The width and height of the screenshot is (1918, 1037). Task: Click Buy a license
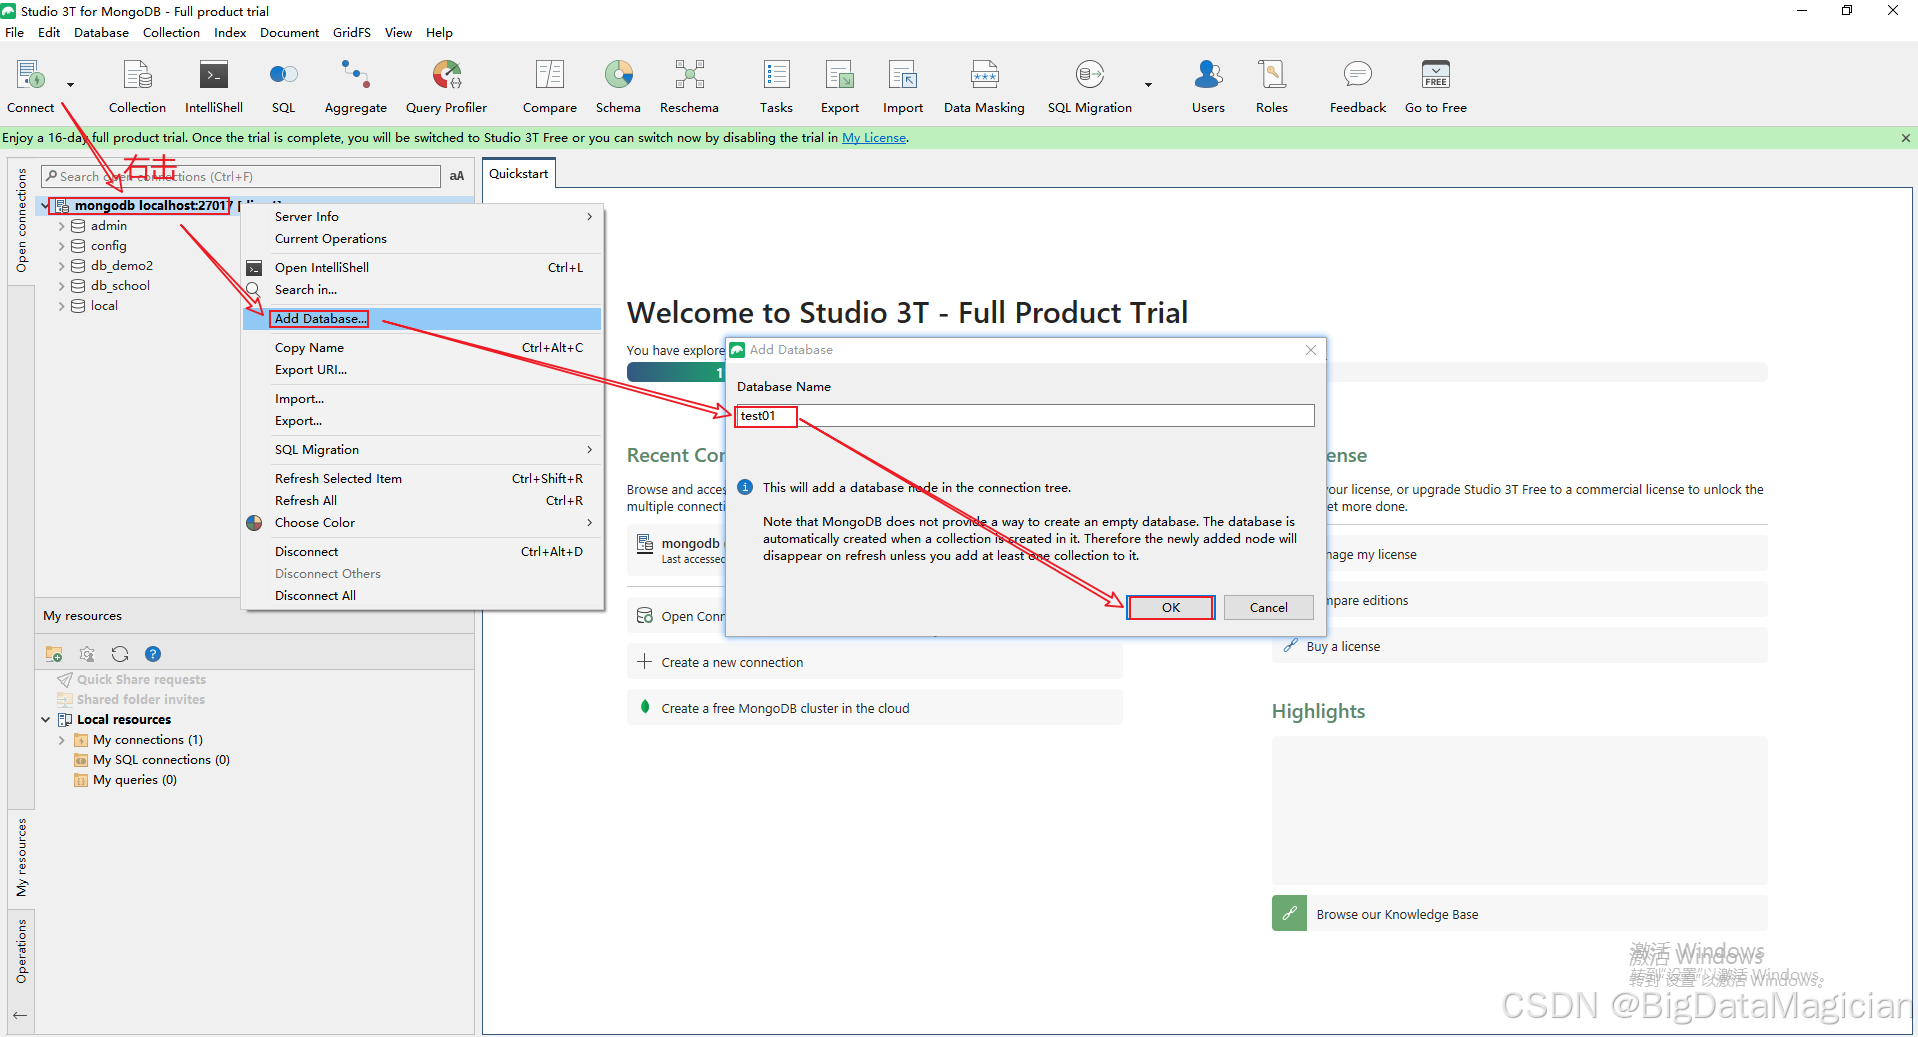[1520, 646]
